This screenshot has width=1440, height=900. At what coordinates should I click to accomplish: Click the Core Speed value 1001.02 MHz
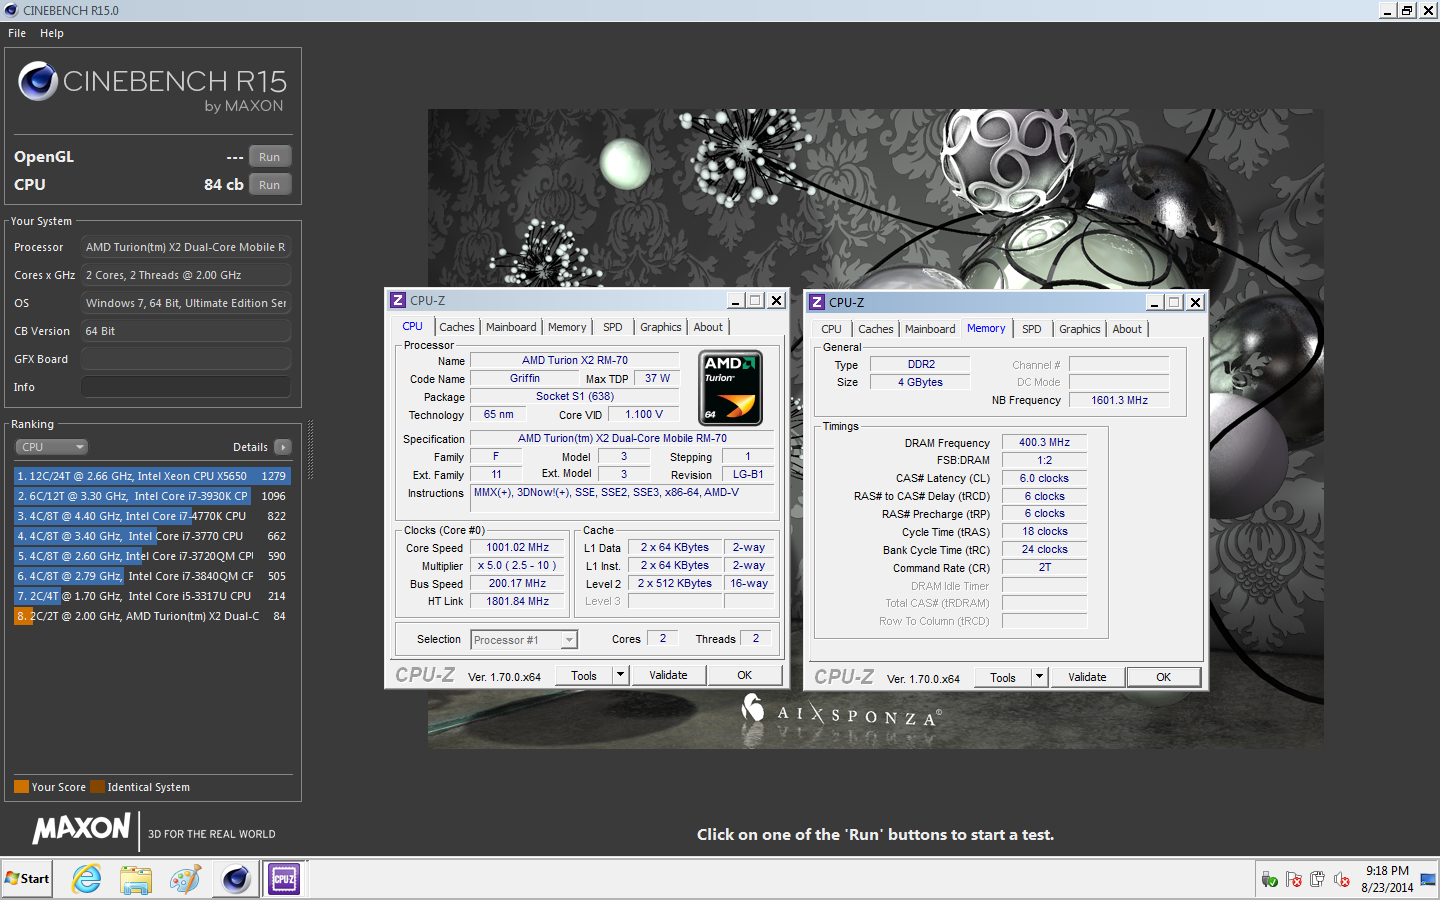(517, 548)
